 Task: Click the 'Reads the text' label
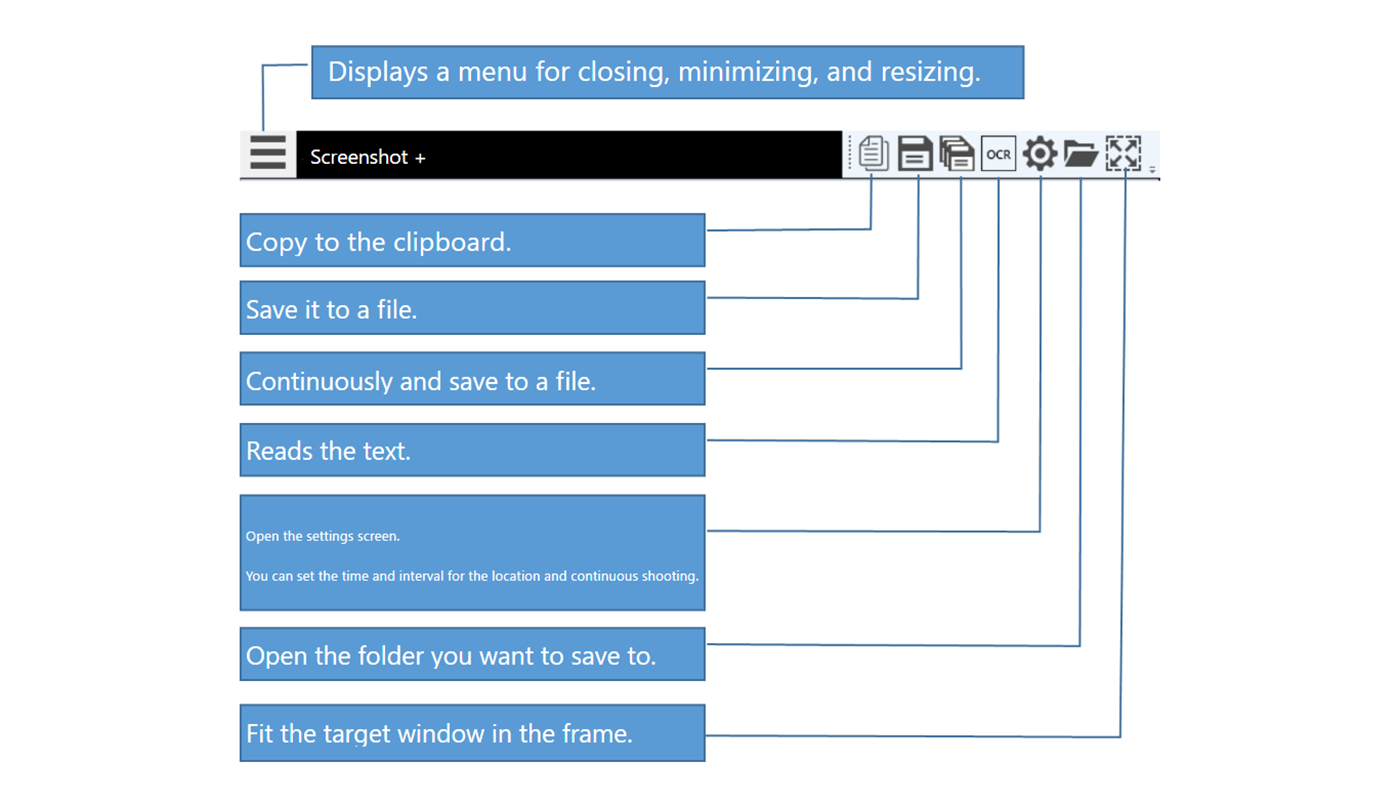pyautogui.click(x=472, y=449)
